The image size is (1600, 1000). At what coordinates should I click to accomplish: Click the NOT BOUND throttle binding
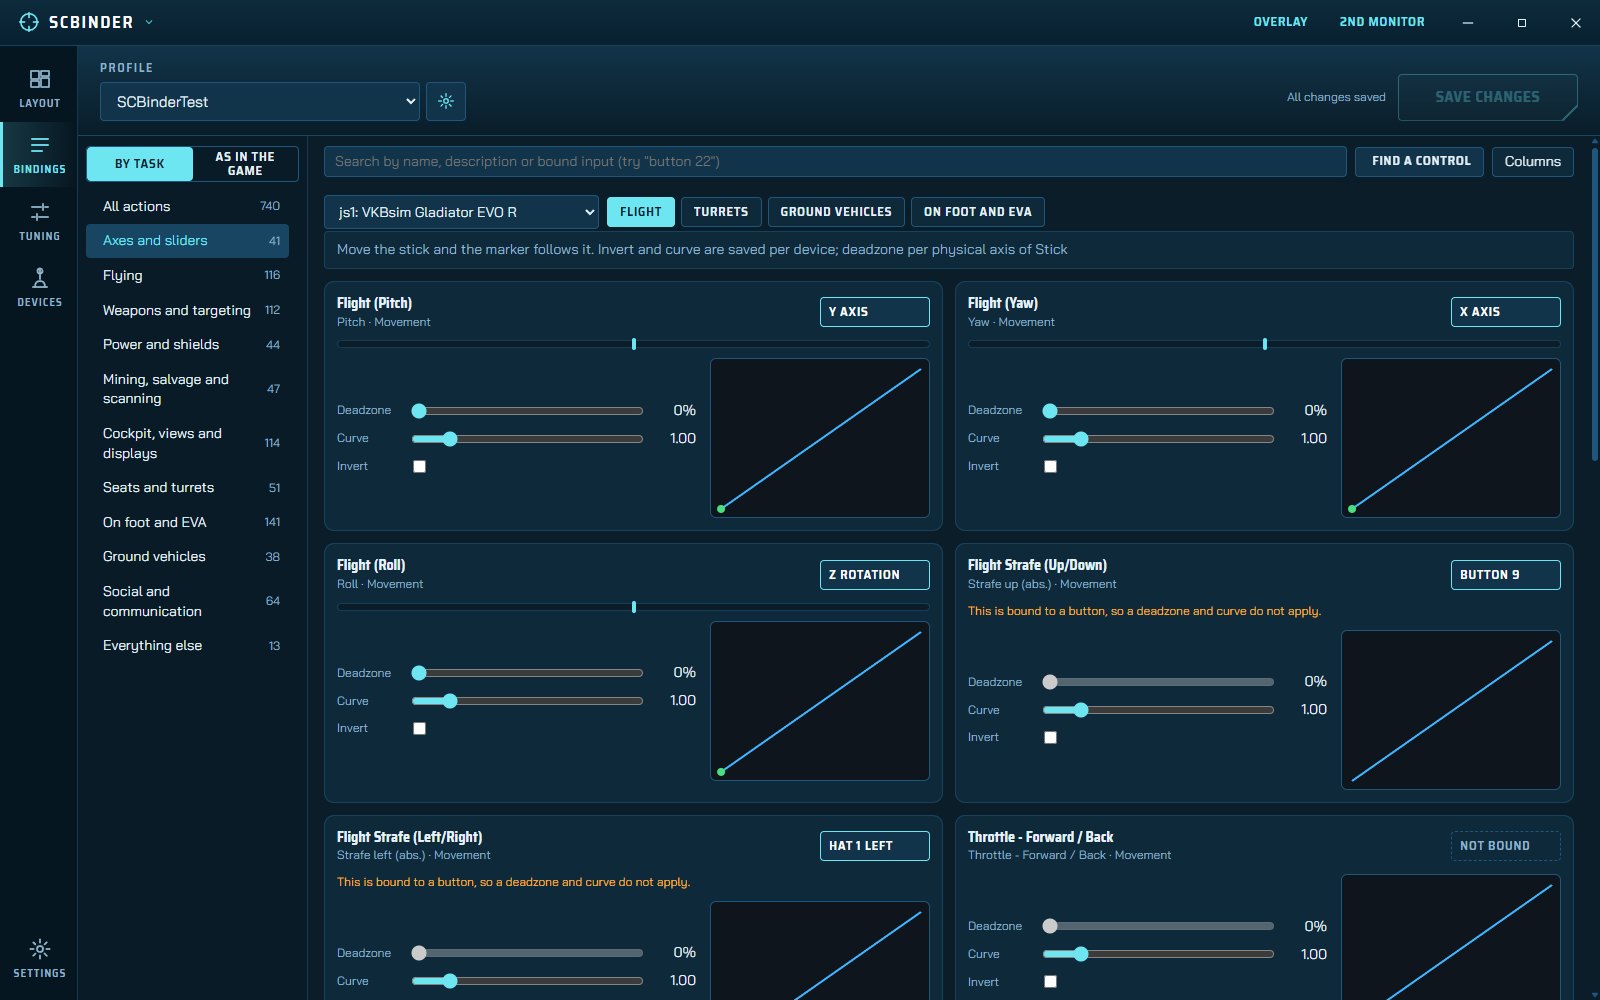pos(1505,846)
